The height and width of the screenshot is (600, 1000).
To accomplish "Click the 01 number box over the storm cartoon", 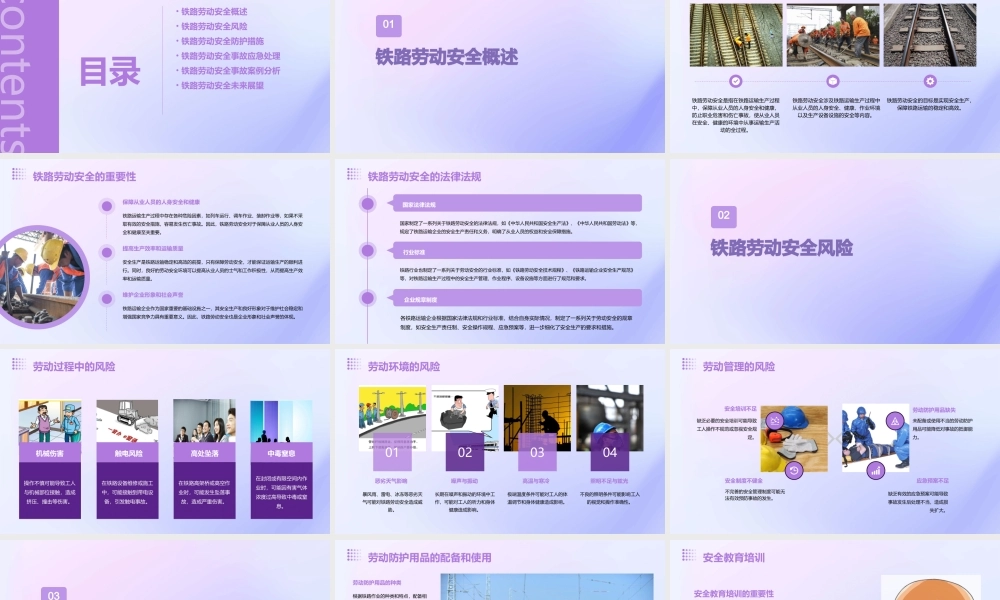I will point(392,452).
